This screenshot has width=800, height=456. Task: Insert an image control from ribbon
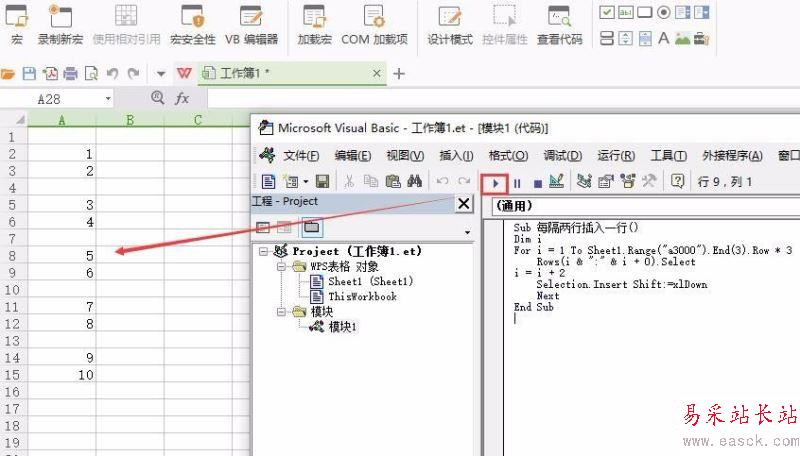[x=682, y=38]
